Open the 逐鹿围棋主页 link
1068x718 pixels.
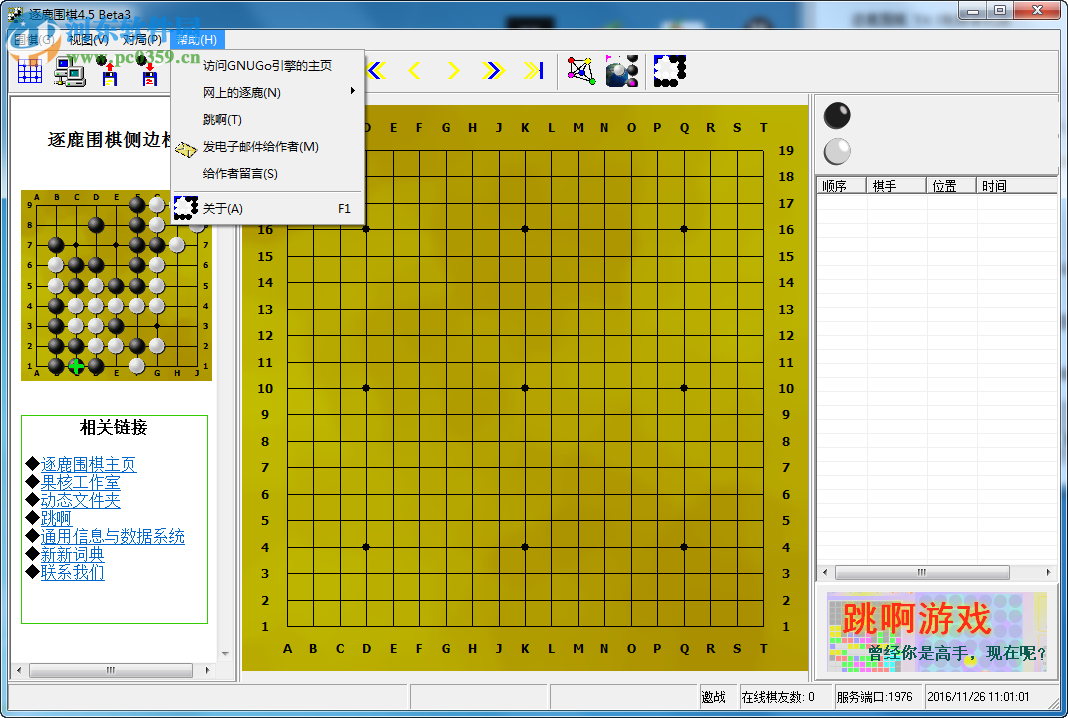89,464
